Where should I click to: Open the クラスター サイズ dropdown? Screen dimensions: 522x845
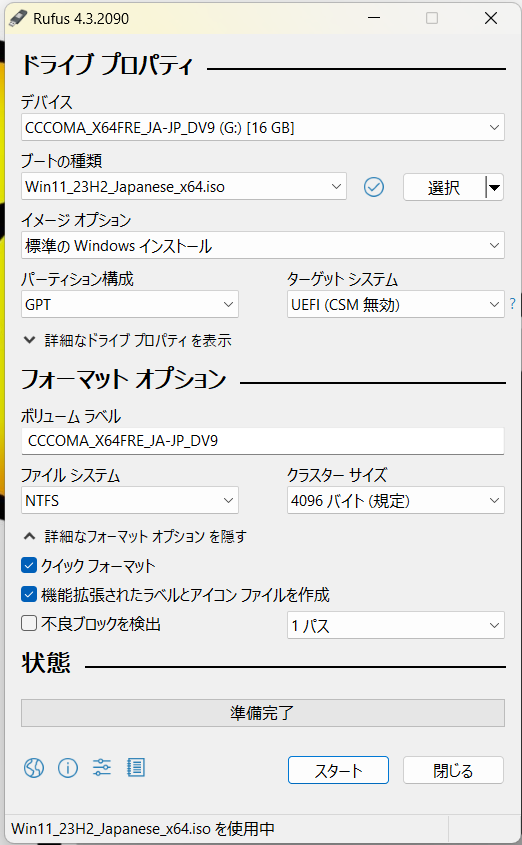point(396,501)
